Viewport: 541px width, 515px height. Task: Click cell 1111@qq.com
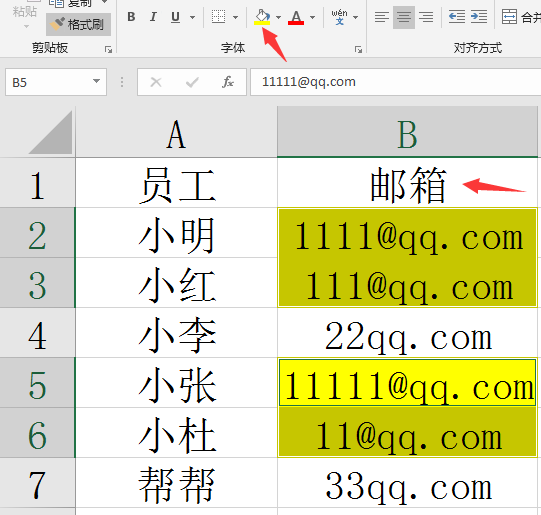[x=407, y=233]
